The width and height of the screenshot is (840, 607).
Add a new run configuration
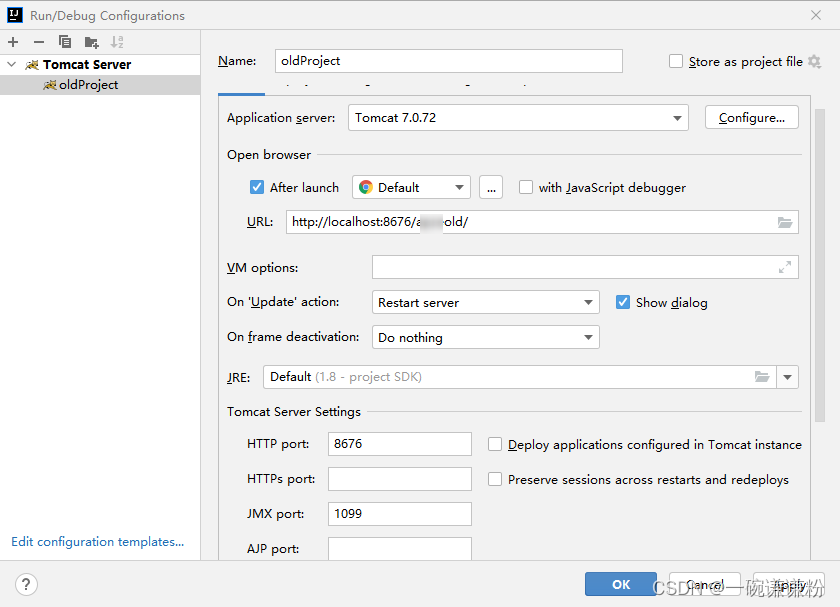coord(13,42)
